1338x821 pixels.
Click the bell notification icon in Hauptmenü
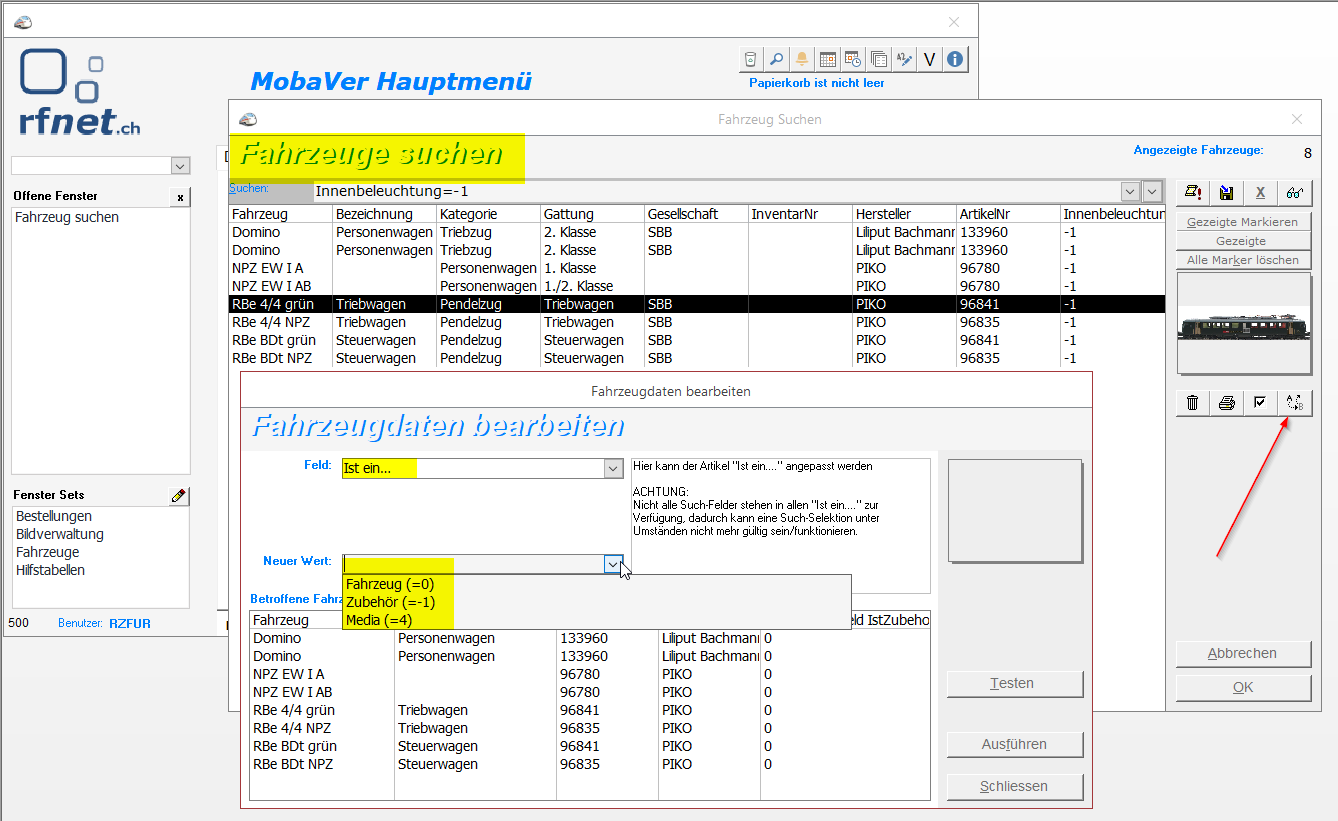[802, 59]
